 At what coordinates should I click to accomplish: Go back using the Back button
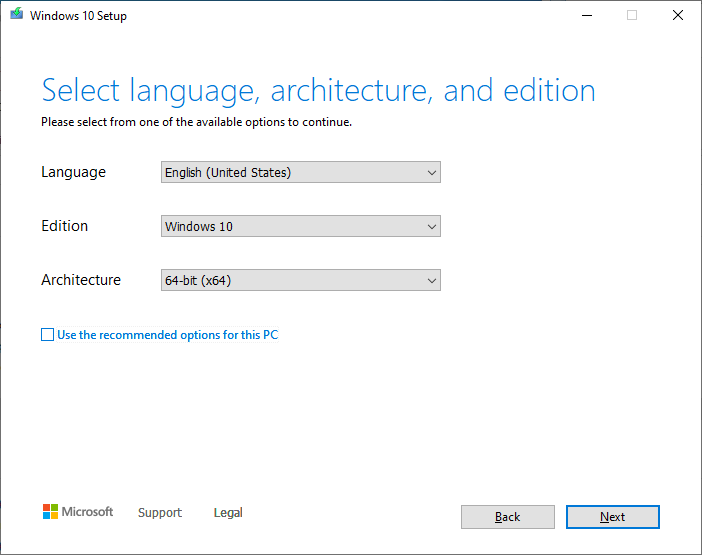tap(507, 517)
